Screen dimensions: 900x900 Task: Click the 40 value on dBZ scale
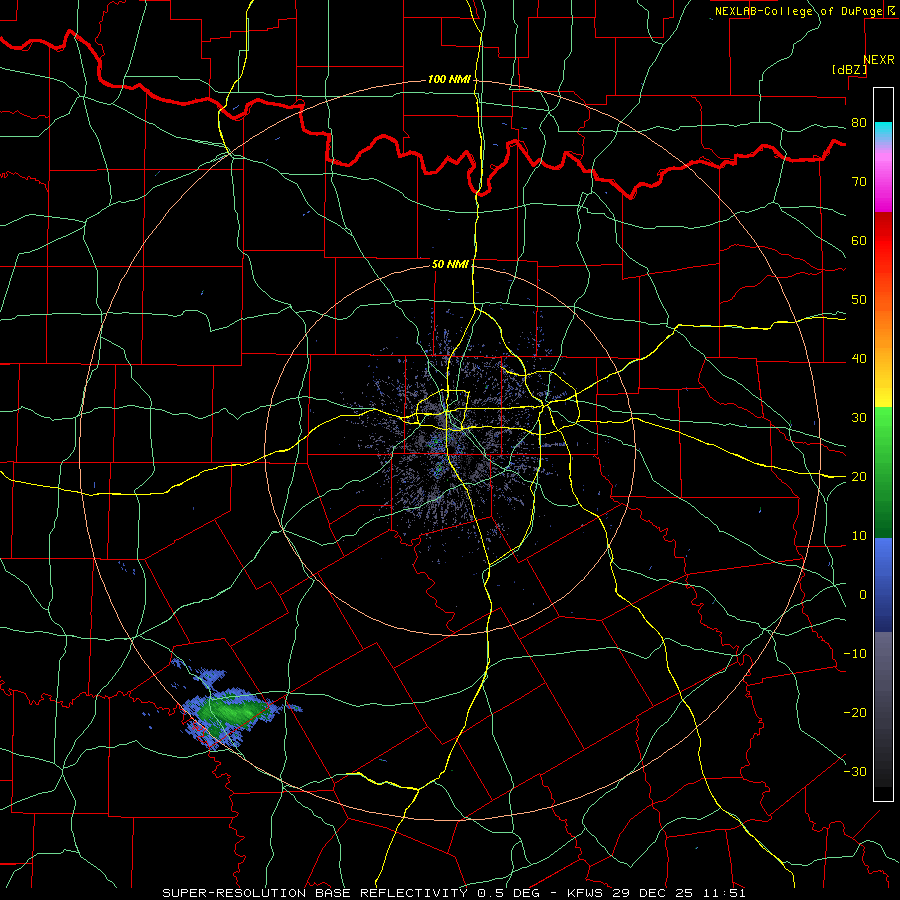coord(859,359)
